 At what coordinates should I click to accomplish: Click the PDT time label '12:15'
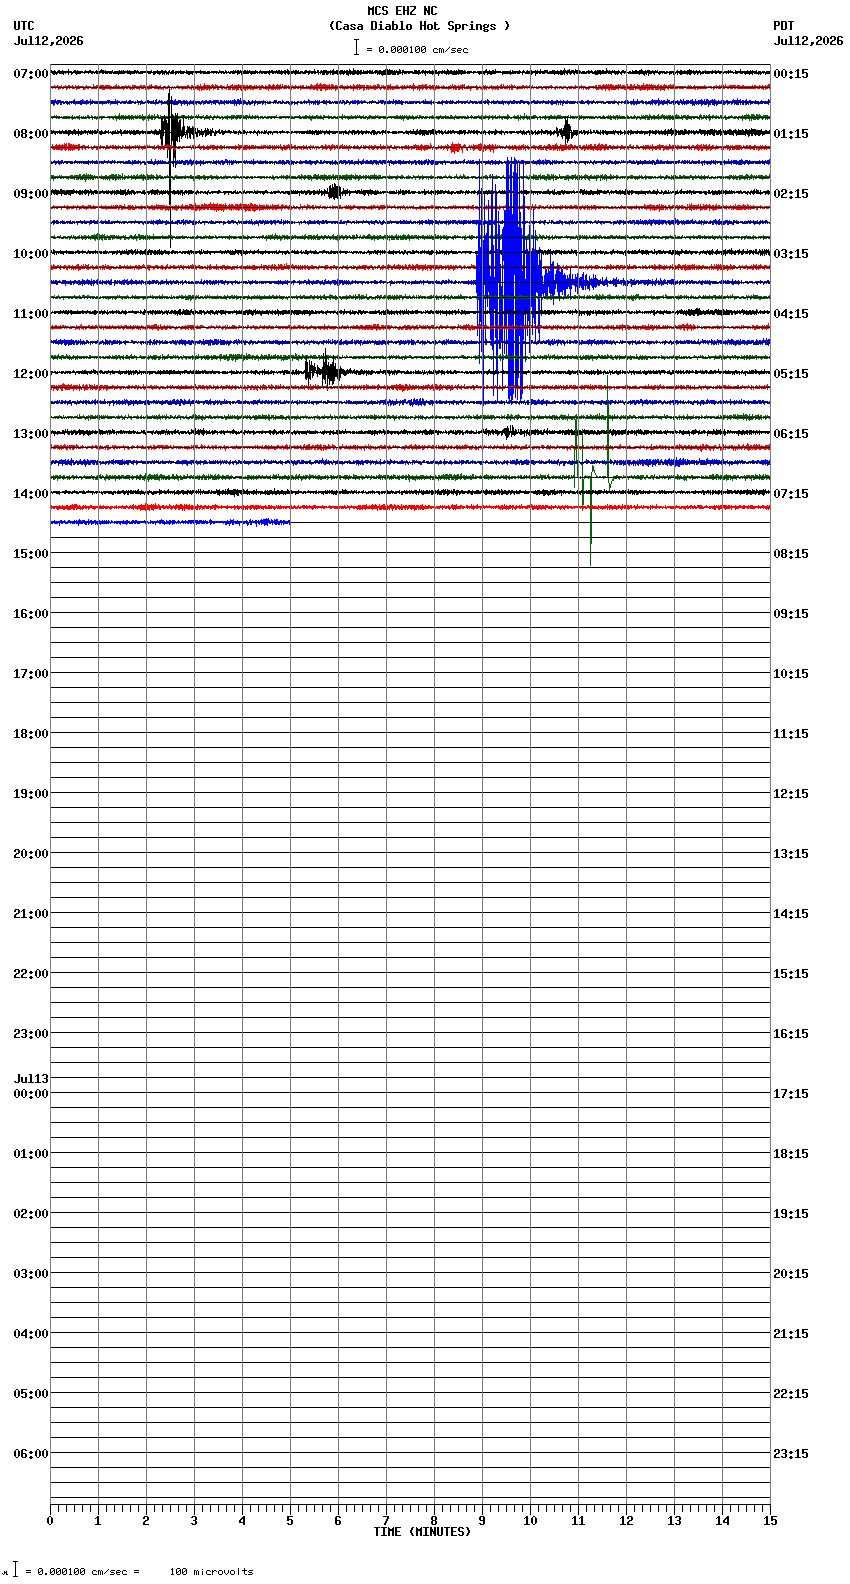791,794
